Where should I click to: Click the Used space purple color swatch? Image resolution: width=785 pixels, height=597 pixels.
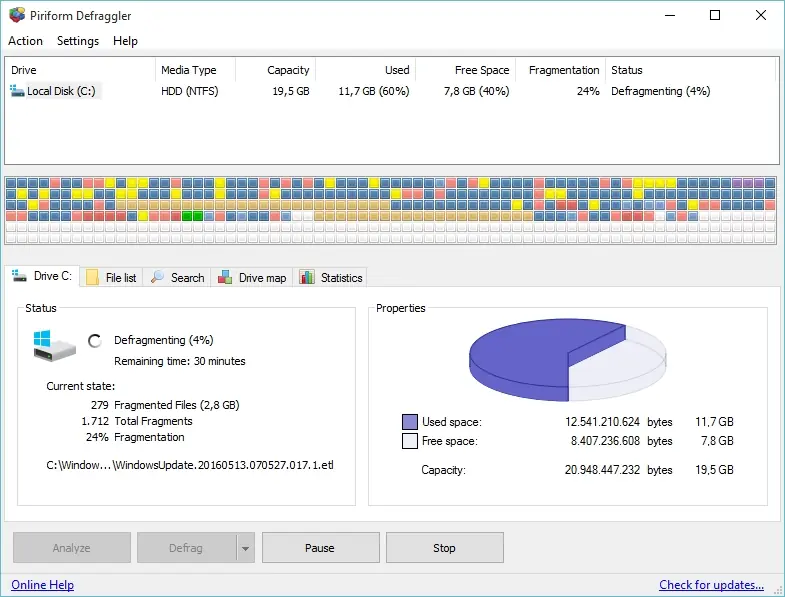click(410, 422)
